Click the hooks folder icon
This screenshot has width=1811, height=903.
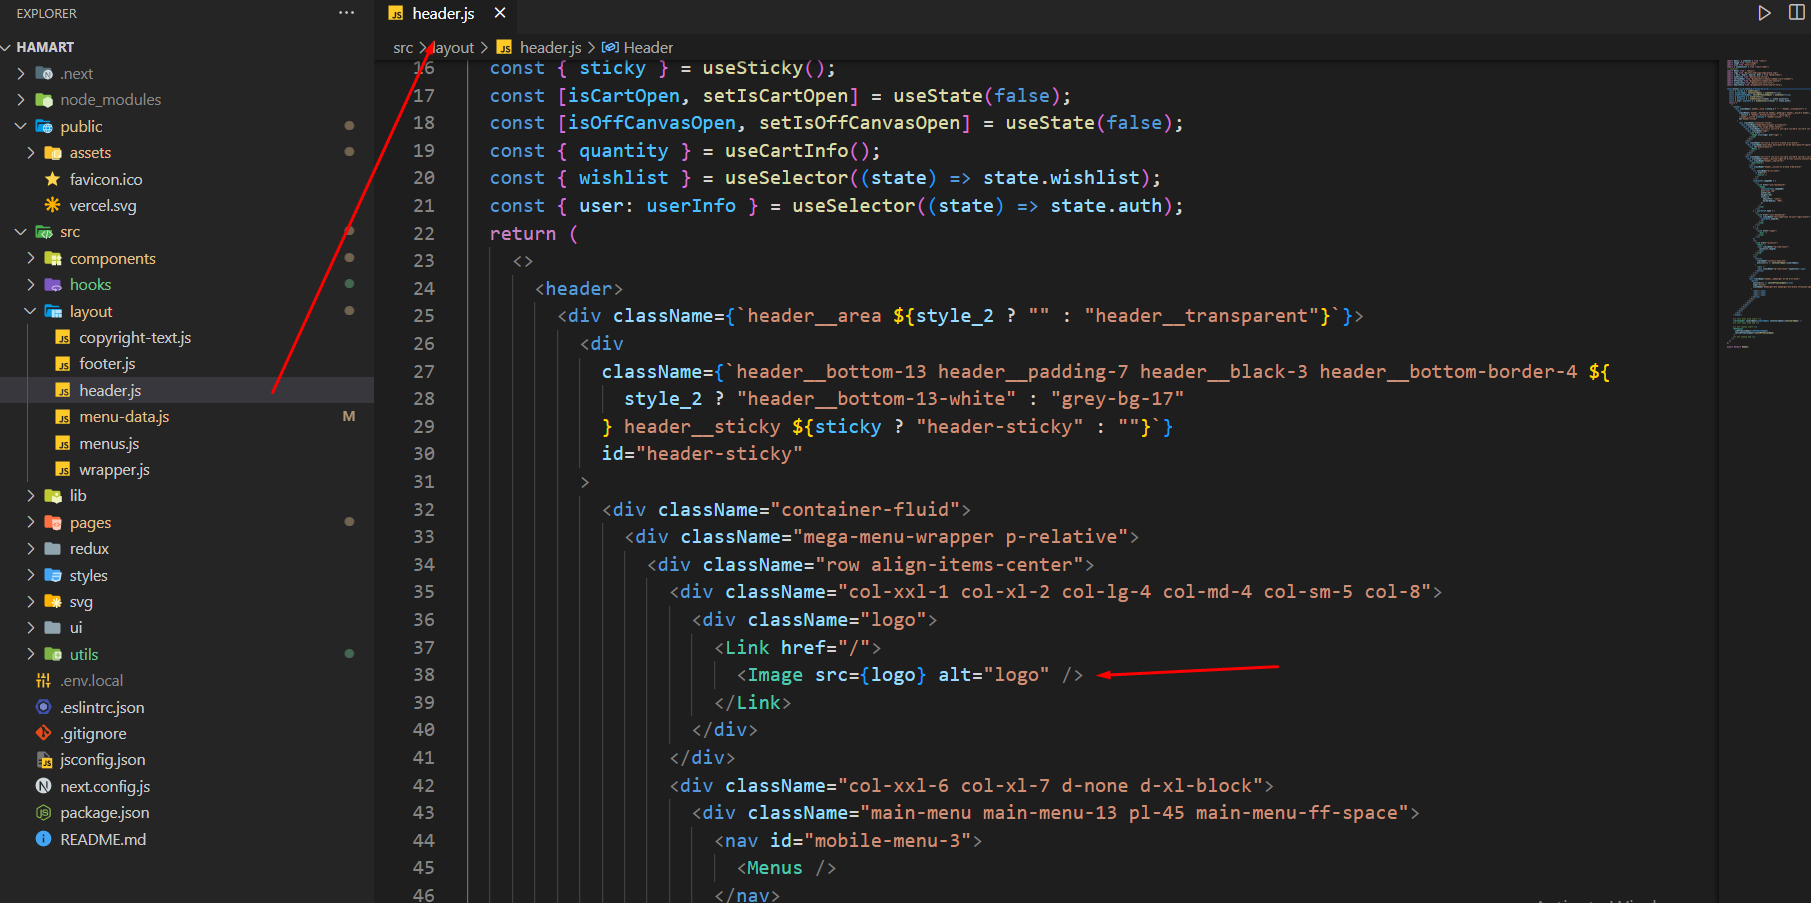(x=54, y=285)
